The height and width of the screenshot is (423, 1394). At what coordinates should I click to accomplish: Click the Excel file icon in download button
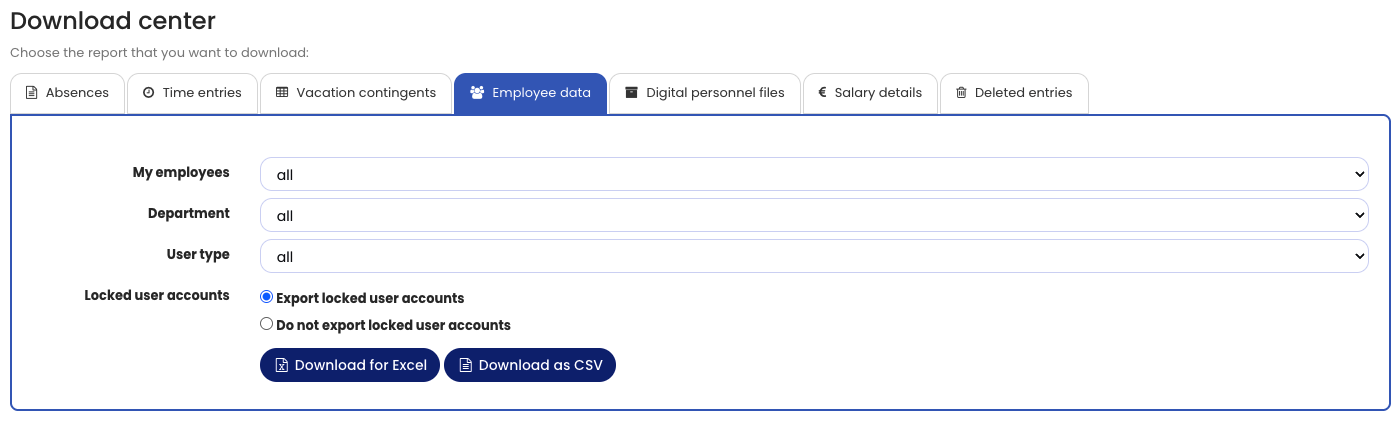[282, 365]
